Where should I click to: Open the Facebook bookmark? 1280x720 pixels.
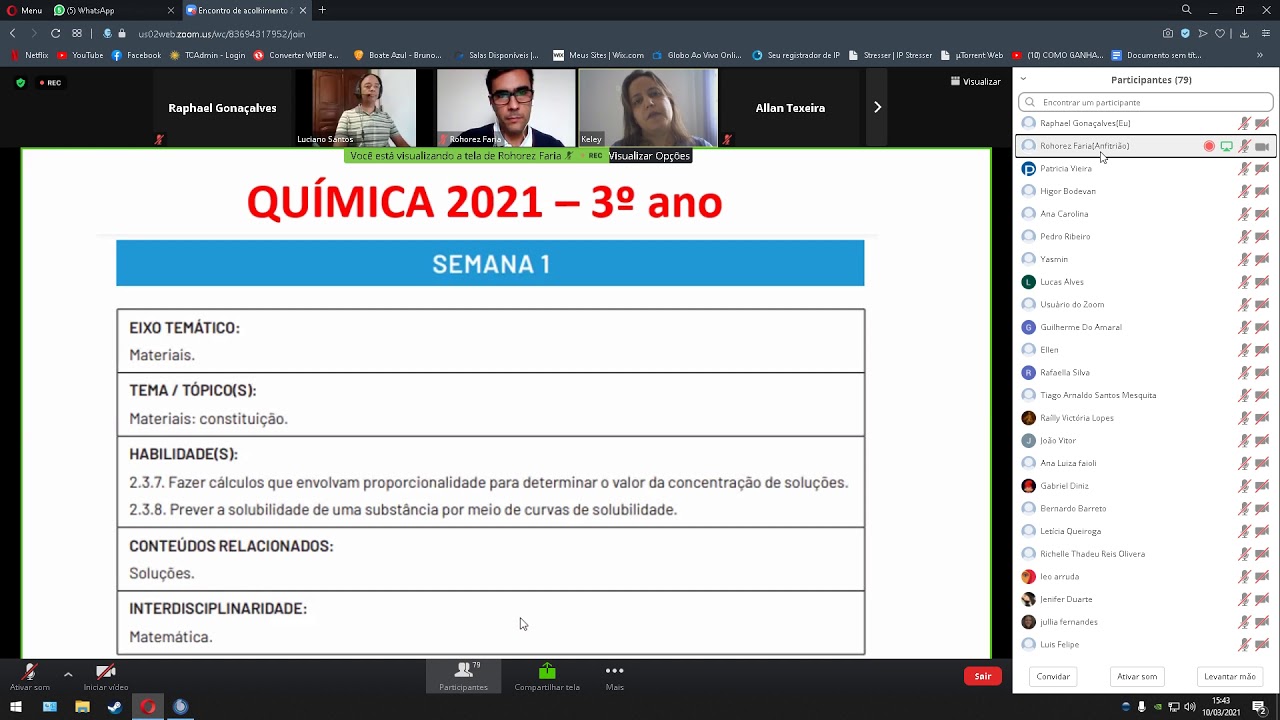(136, 55)
